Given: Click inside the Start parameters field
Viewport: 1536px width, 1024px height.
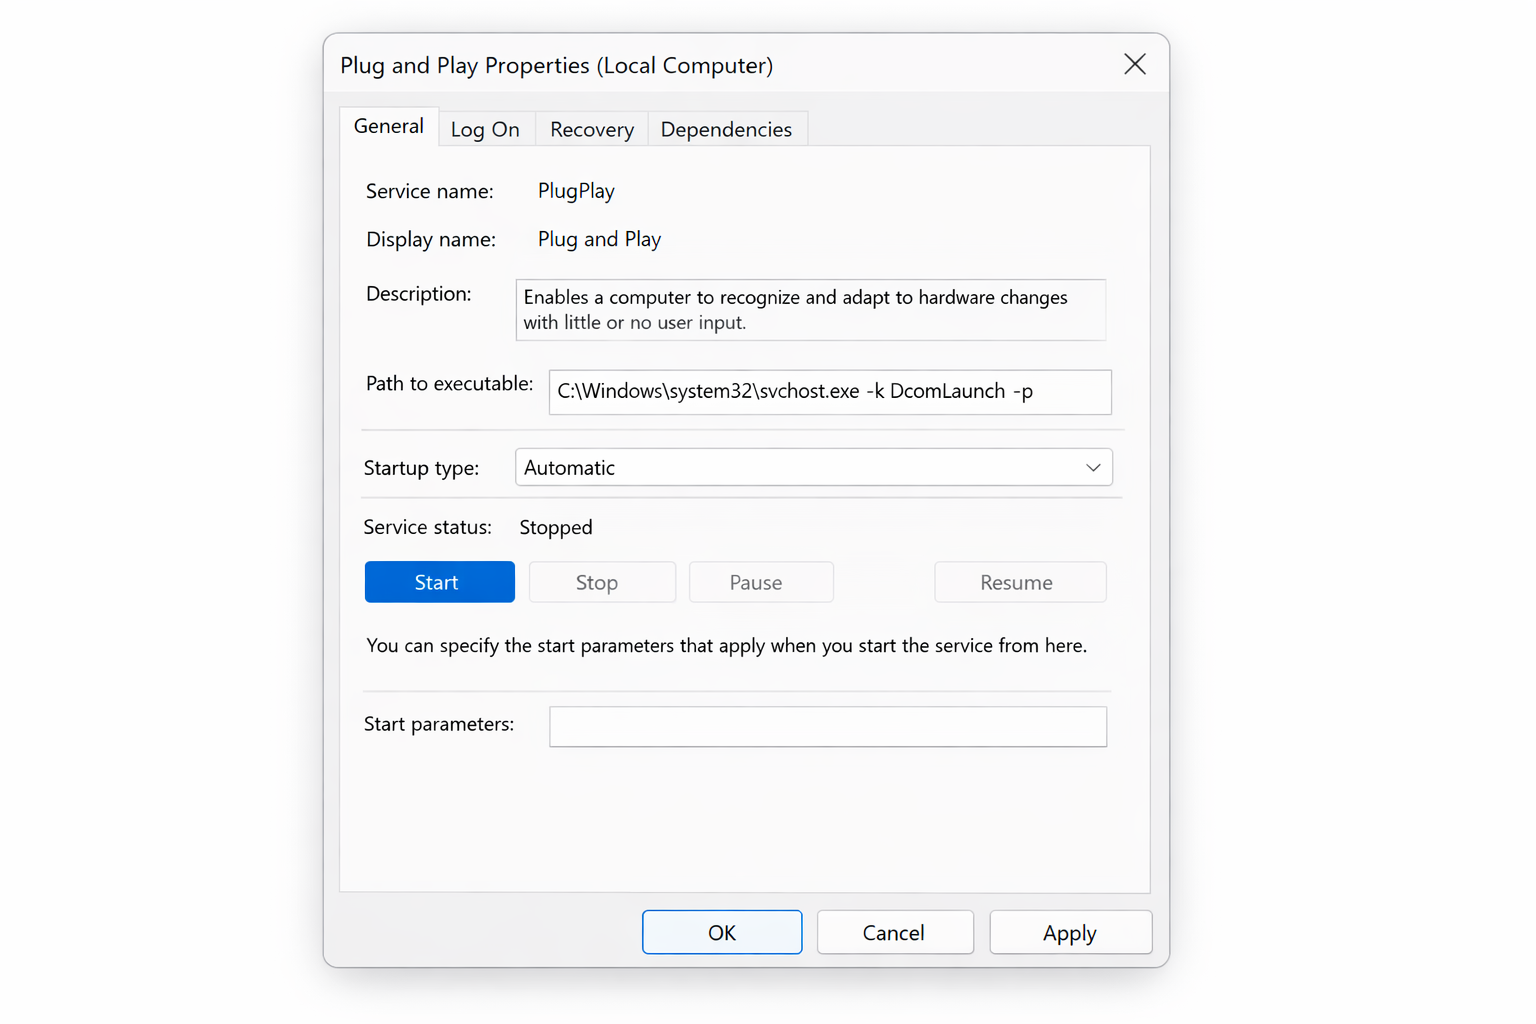Looking at the screenshot, I should 828,727.
